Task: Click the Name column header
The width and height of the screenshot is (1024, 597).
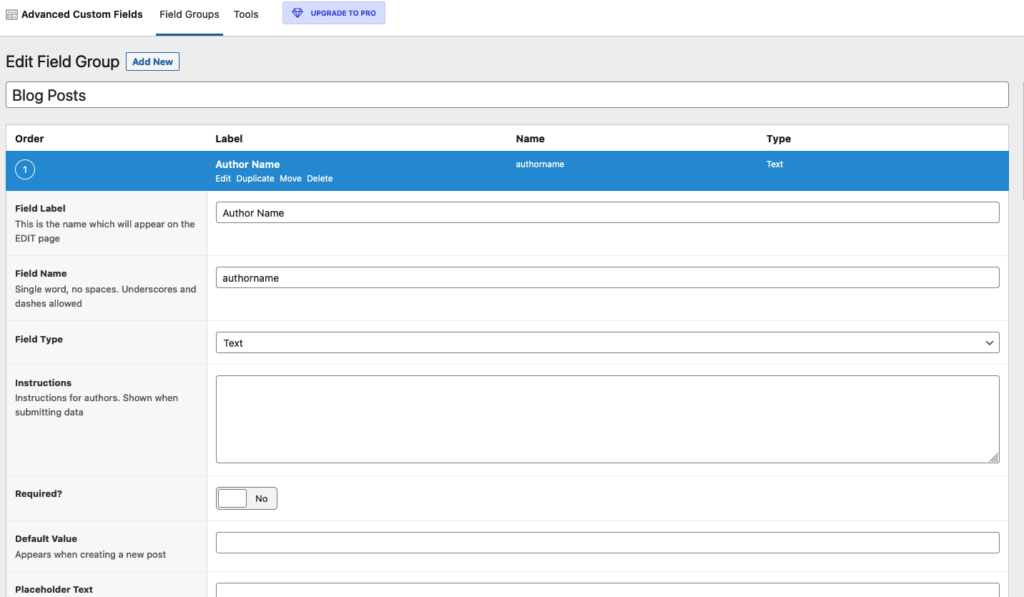Action: (x=530, y=138)
